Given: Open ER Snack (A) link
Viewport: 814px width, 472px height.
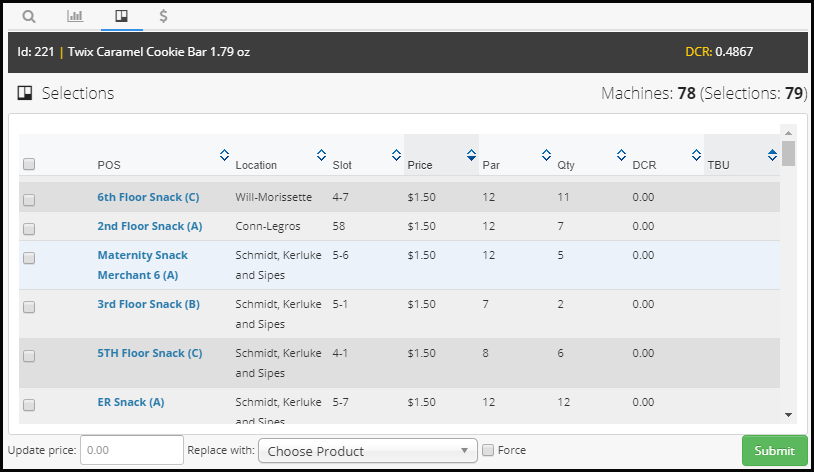Looking at the screenshot, I should [131, 402].
